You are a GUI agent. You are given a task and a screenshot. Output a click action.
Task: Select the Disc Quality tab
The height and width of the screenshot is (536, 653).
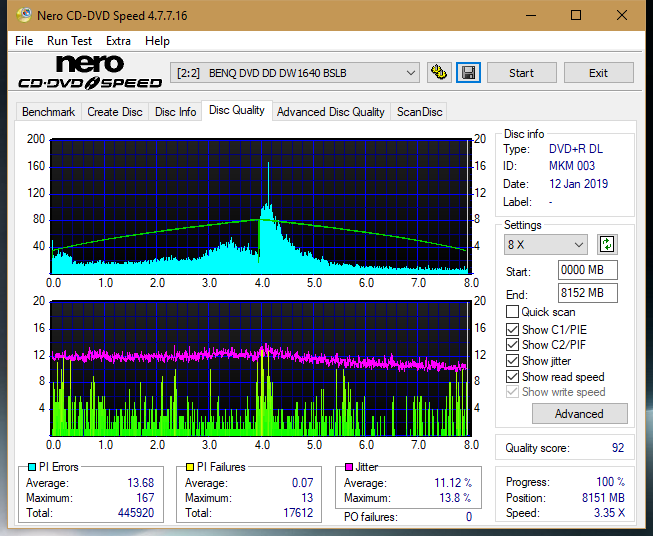237,110
